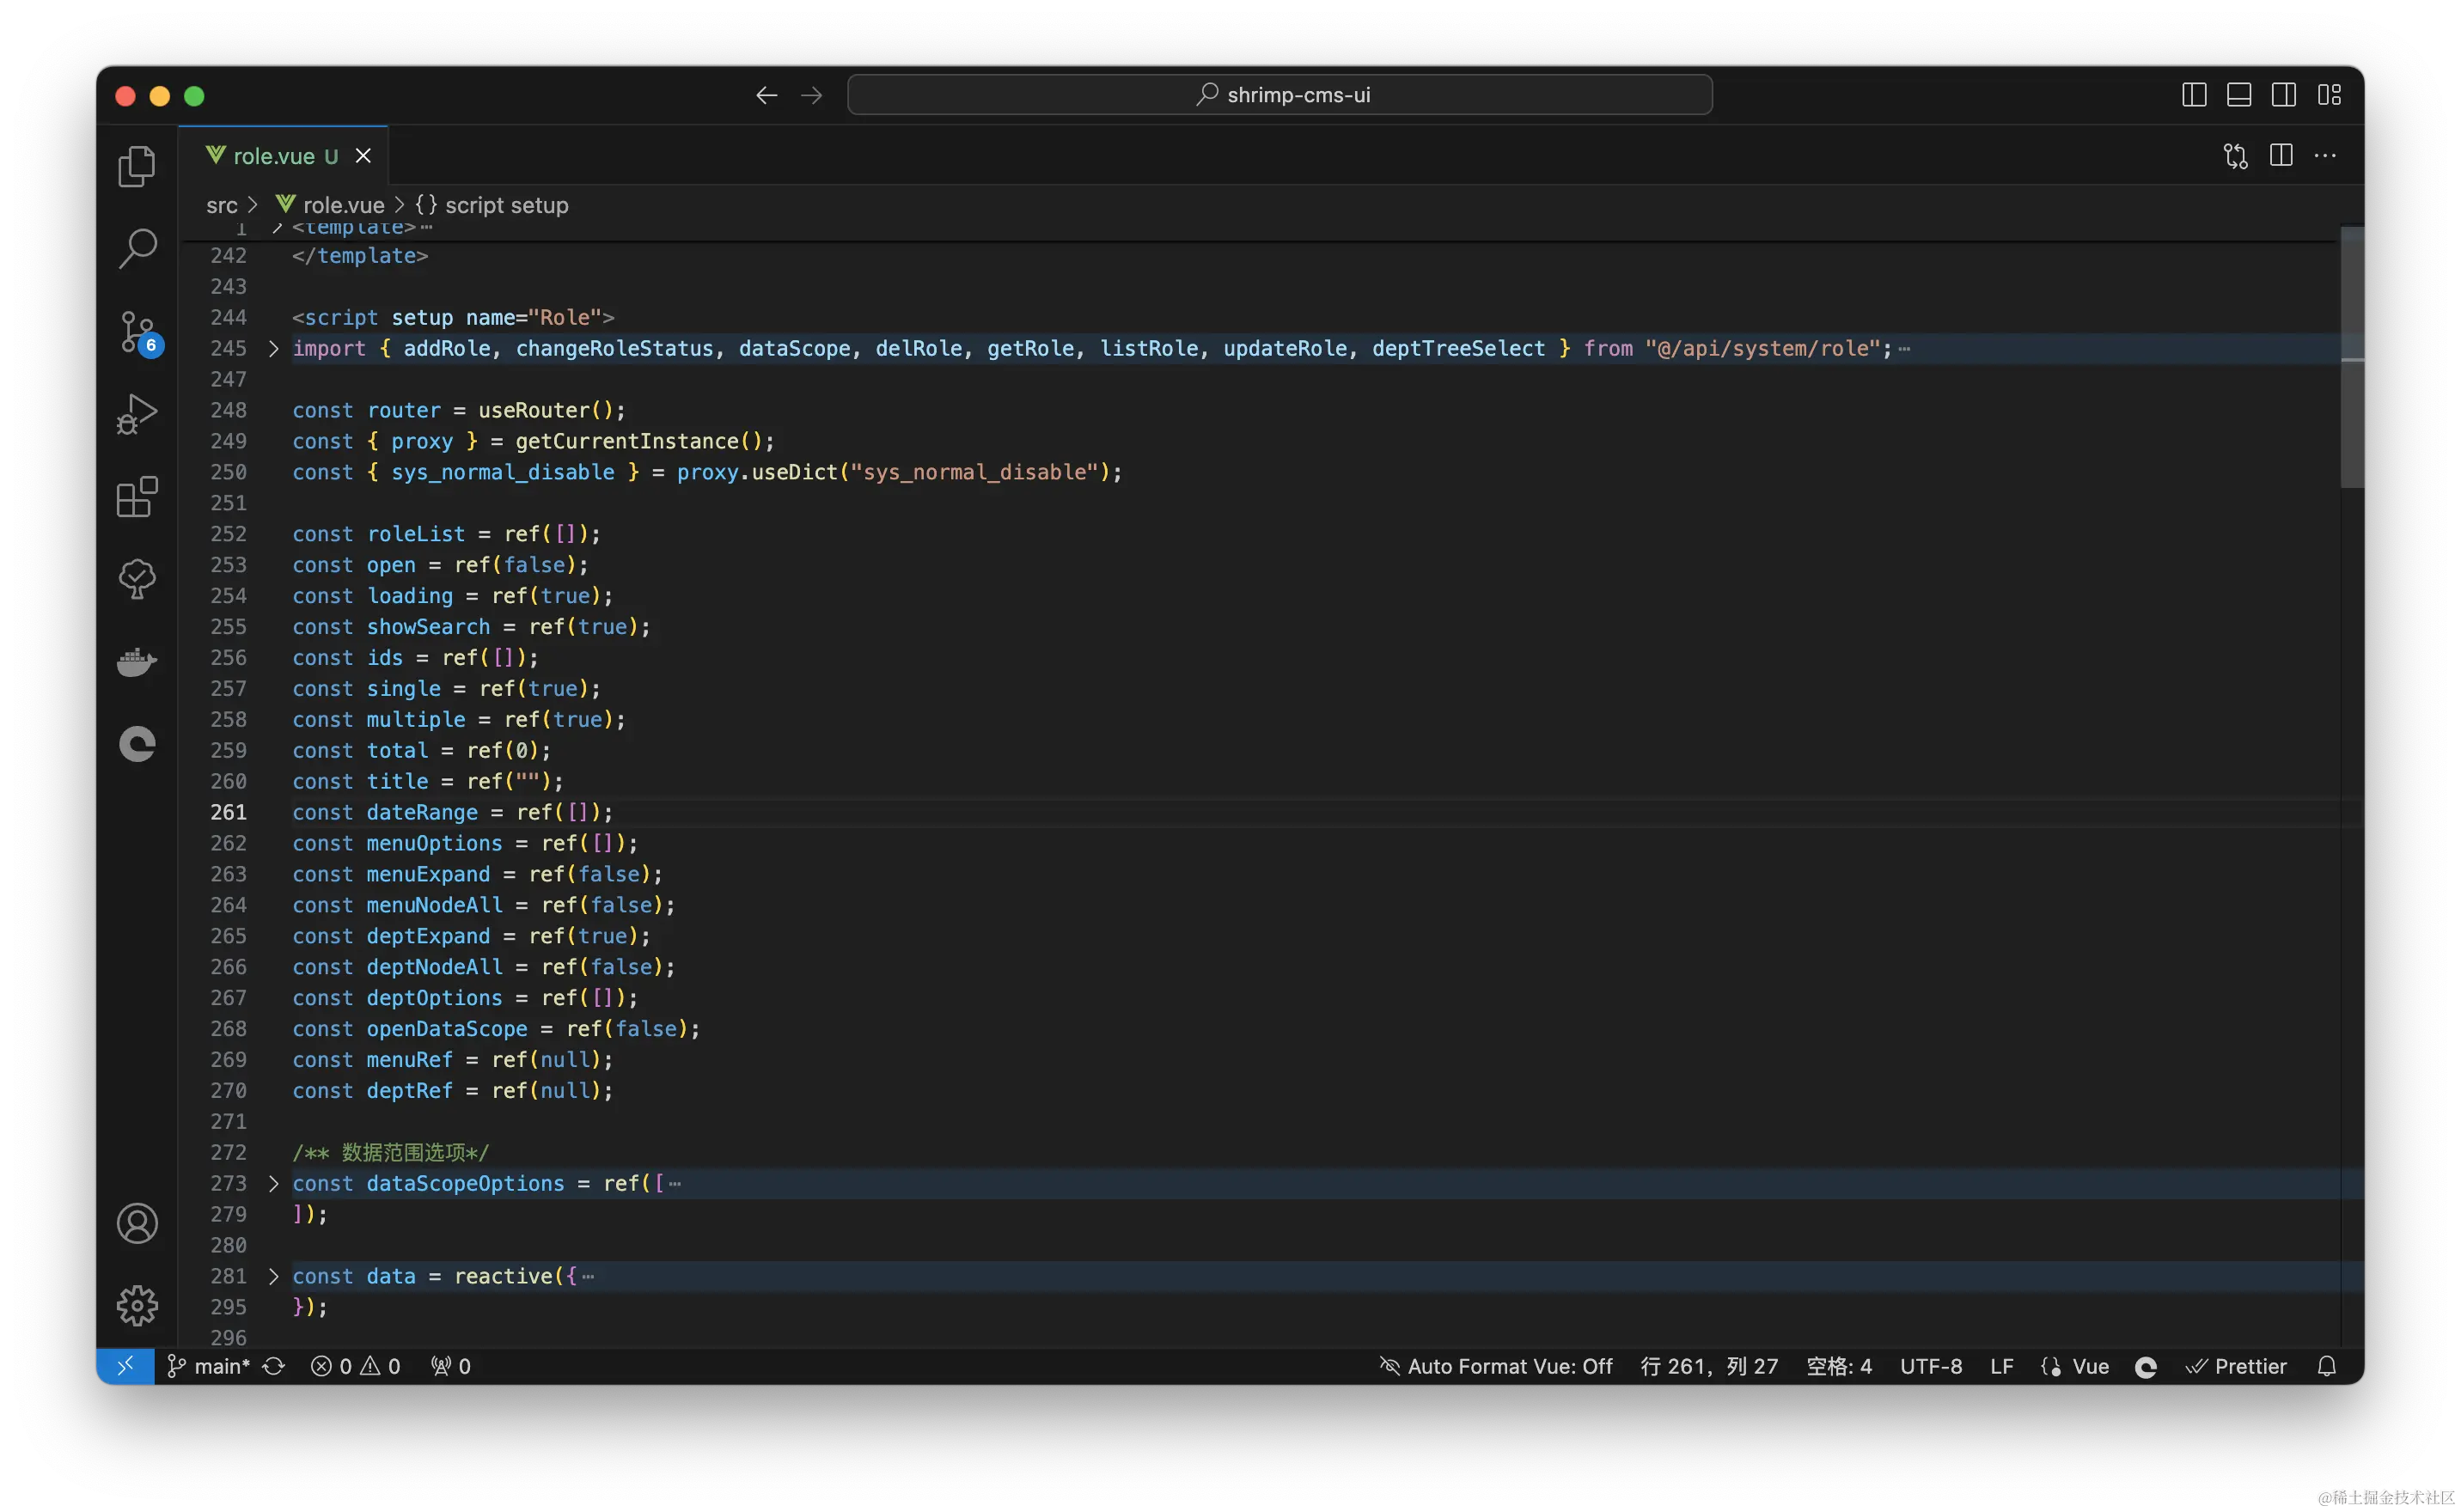The width and height of the screenshot is (2461, 1512).
Task: Open the Extensions view
Action: tap(137, 496)
